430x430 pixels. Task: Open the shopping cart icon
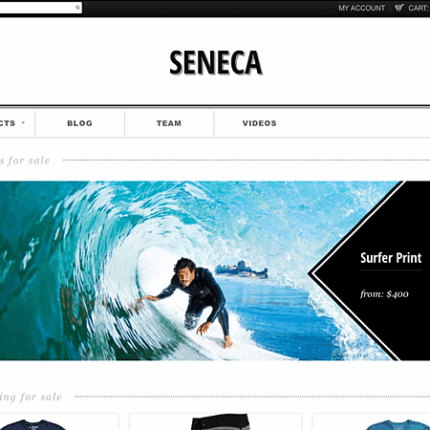399,7
